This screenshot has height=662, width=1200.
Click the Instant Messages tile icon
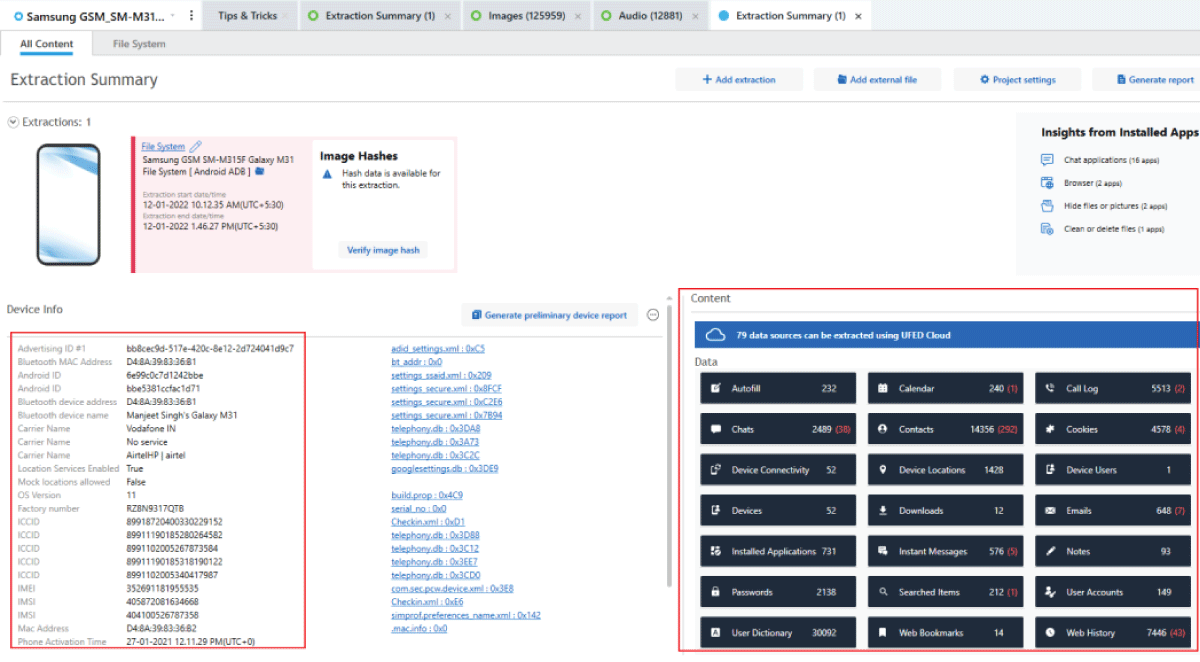point(883,551)
